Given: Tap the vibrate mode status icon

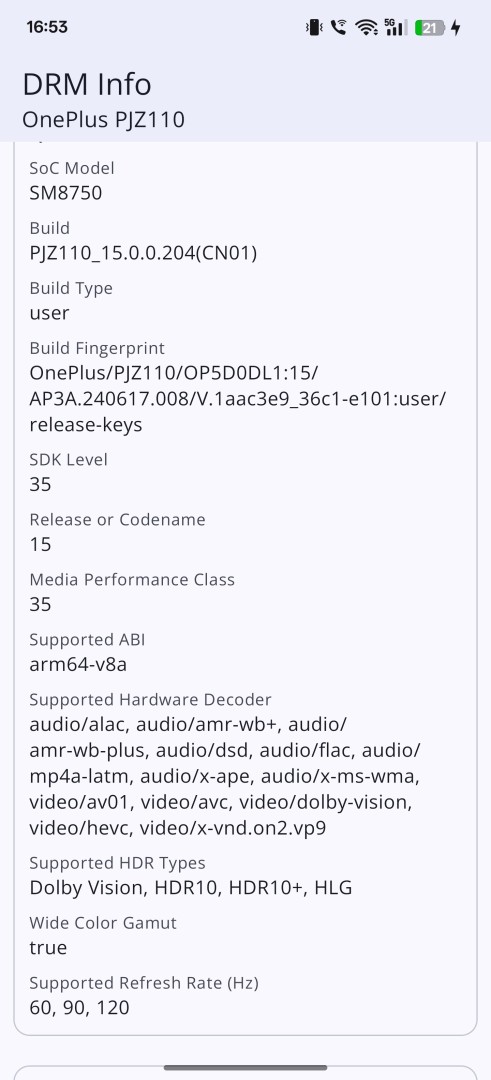Looking at the screenshot, I should click(314, 28).
